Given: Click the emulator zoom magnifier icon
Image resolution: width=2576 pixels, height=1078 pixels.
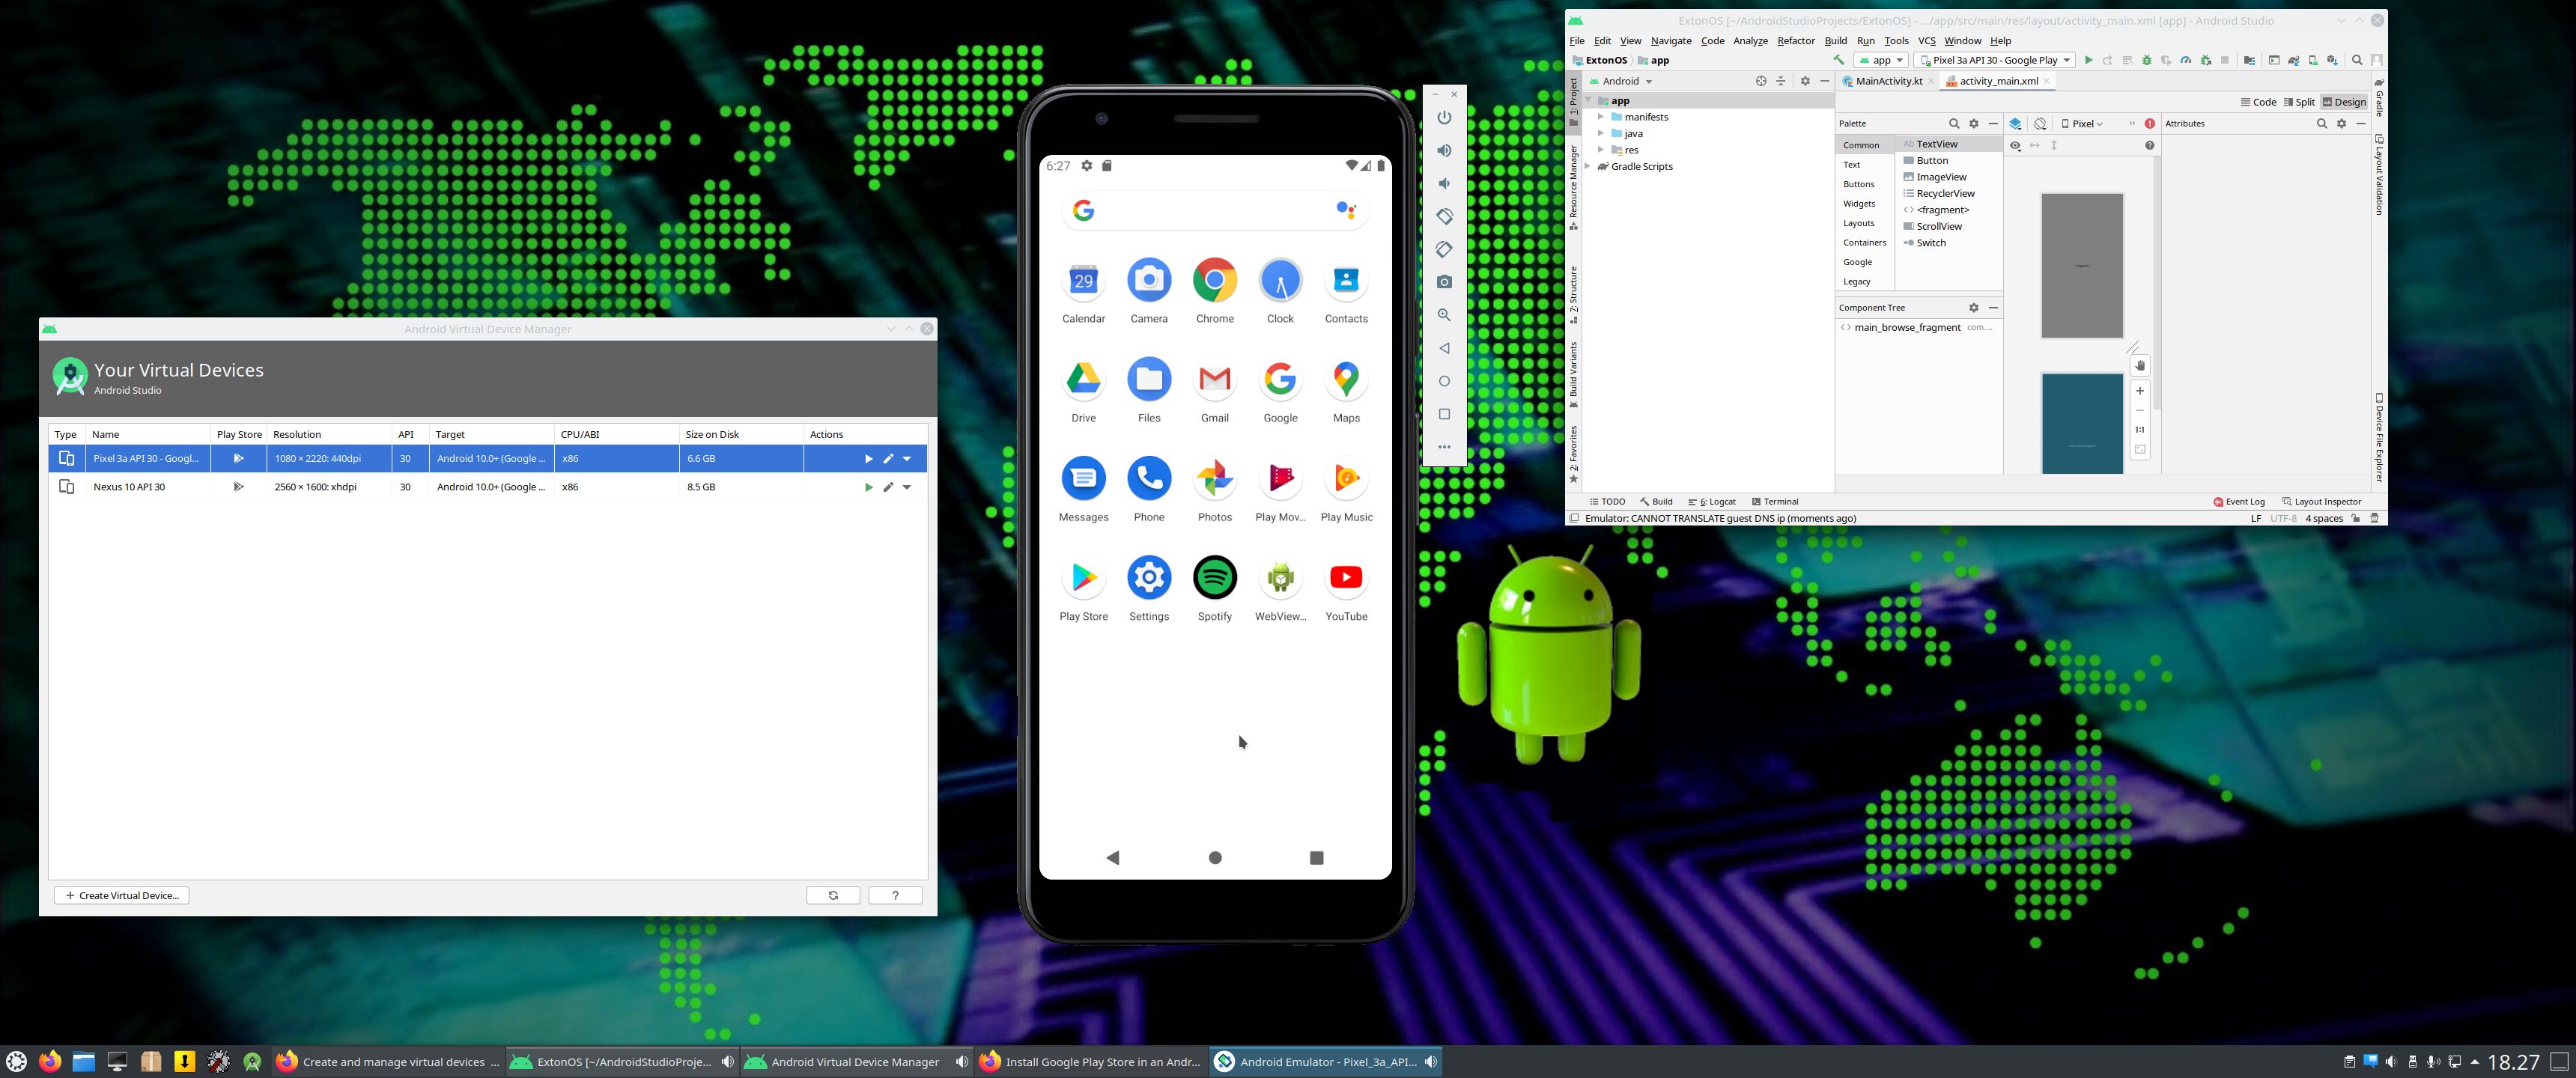Looking at the screenshot, I should point(1444,315).
